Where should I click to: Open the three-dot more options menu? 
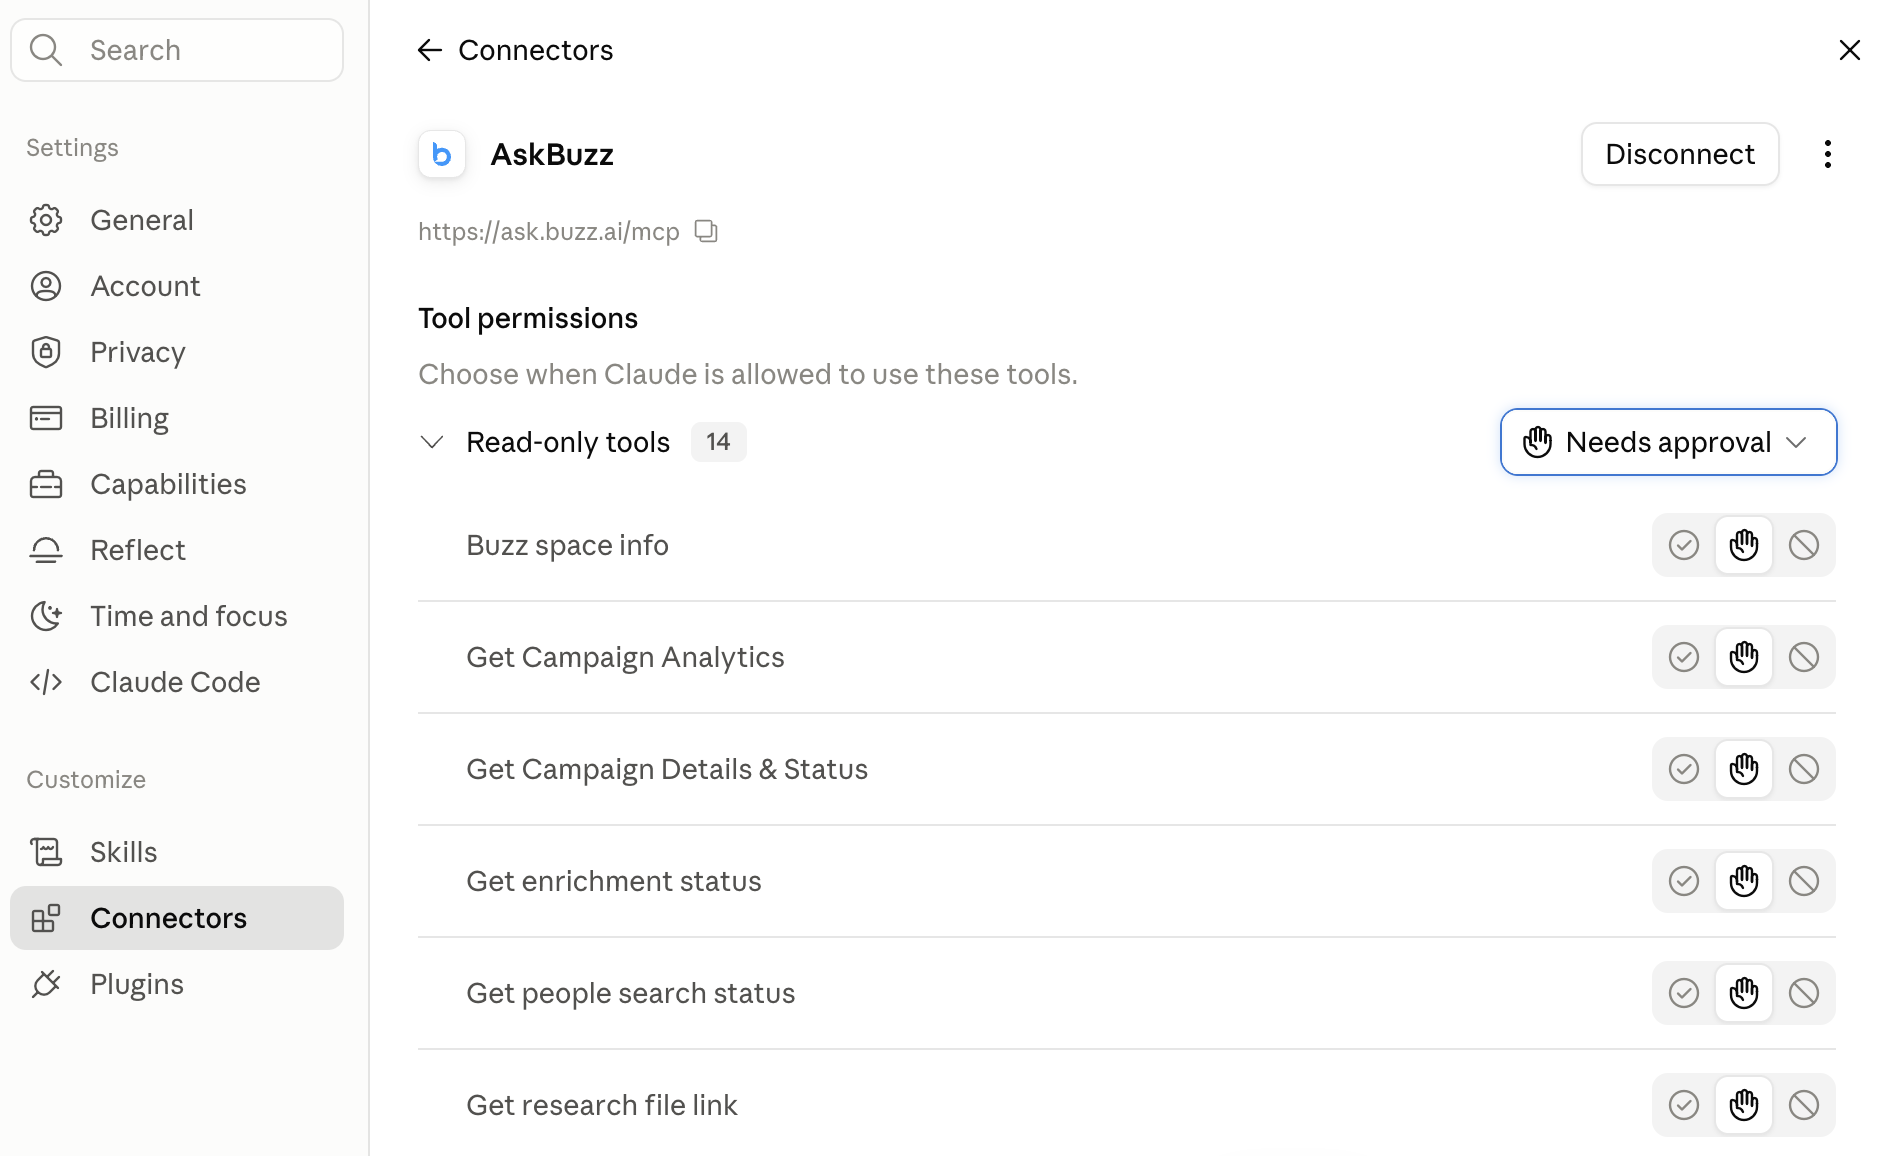pos(1827,154)
